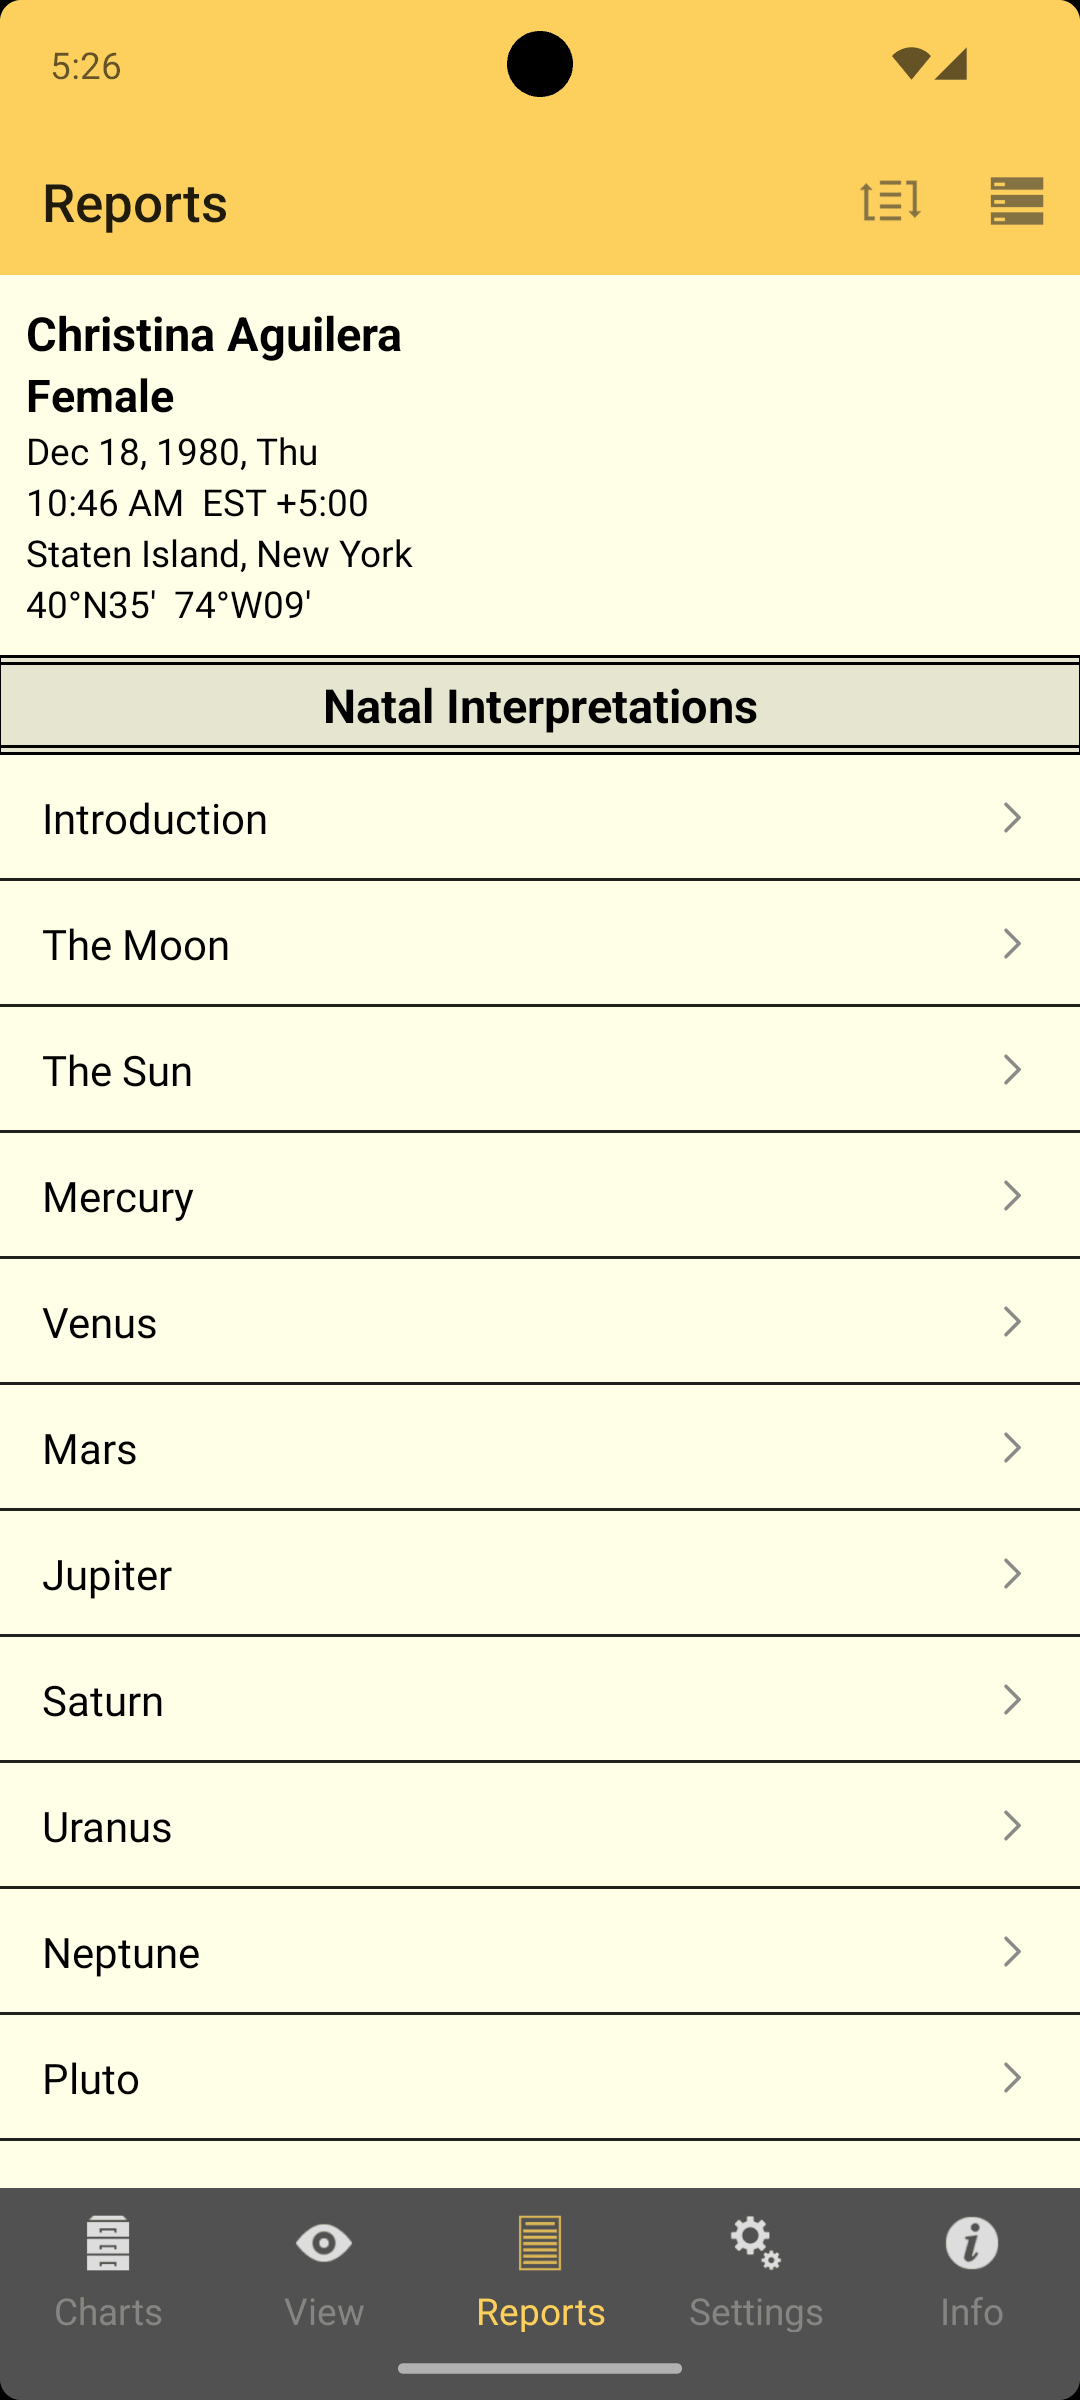Image resolution: width=1080 pixels, height=2400 pixels.
Task: Expand the Introduction chevron
Action: [1012, 818]
